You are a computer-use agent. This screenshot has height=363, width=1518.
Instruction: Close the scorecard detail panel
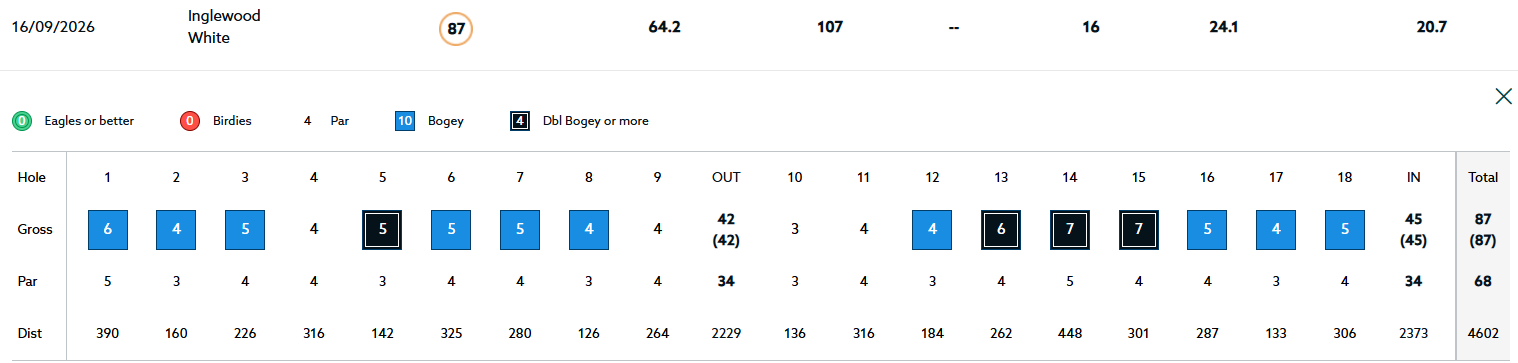click(1503, 97)
